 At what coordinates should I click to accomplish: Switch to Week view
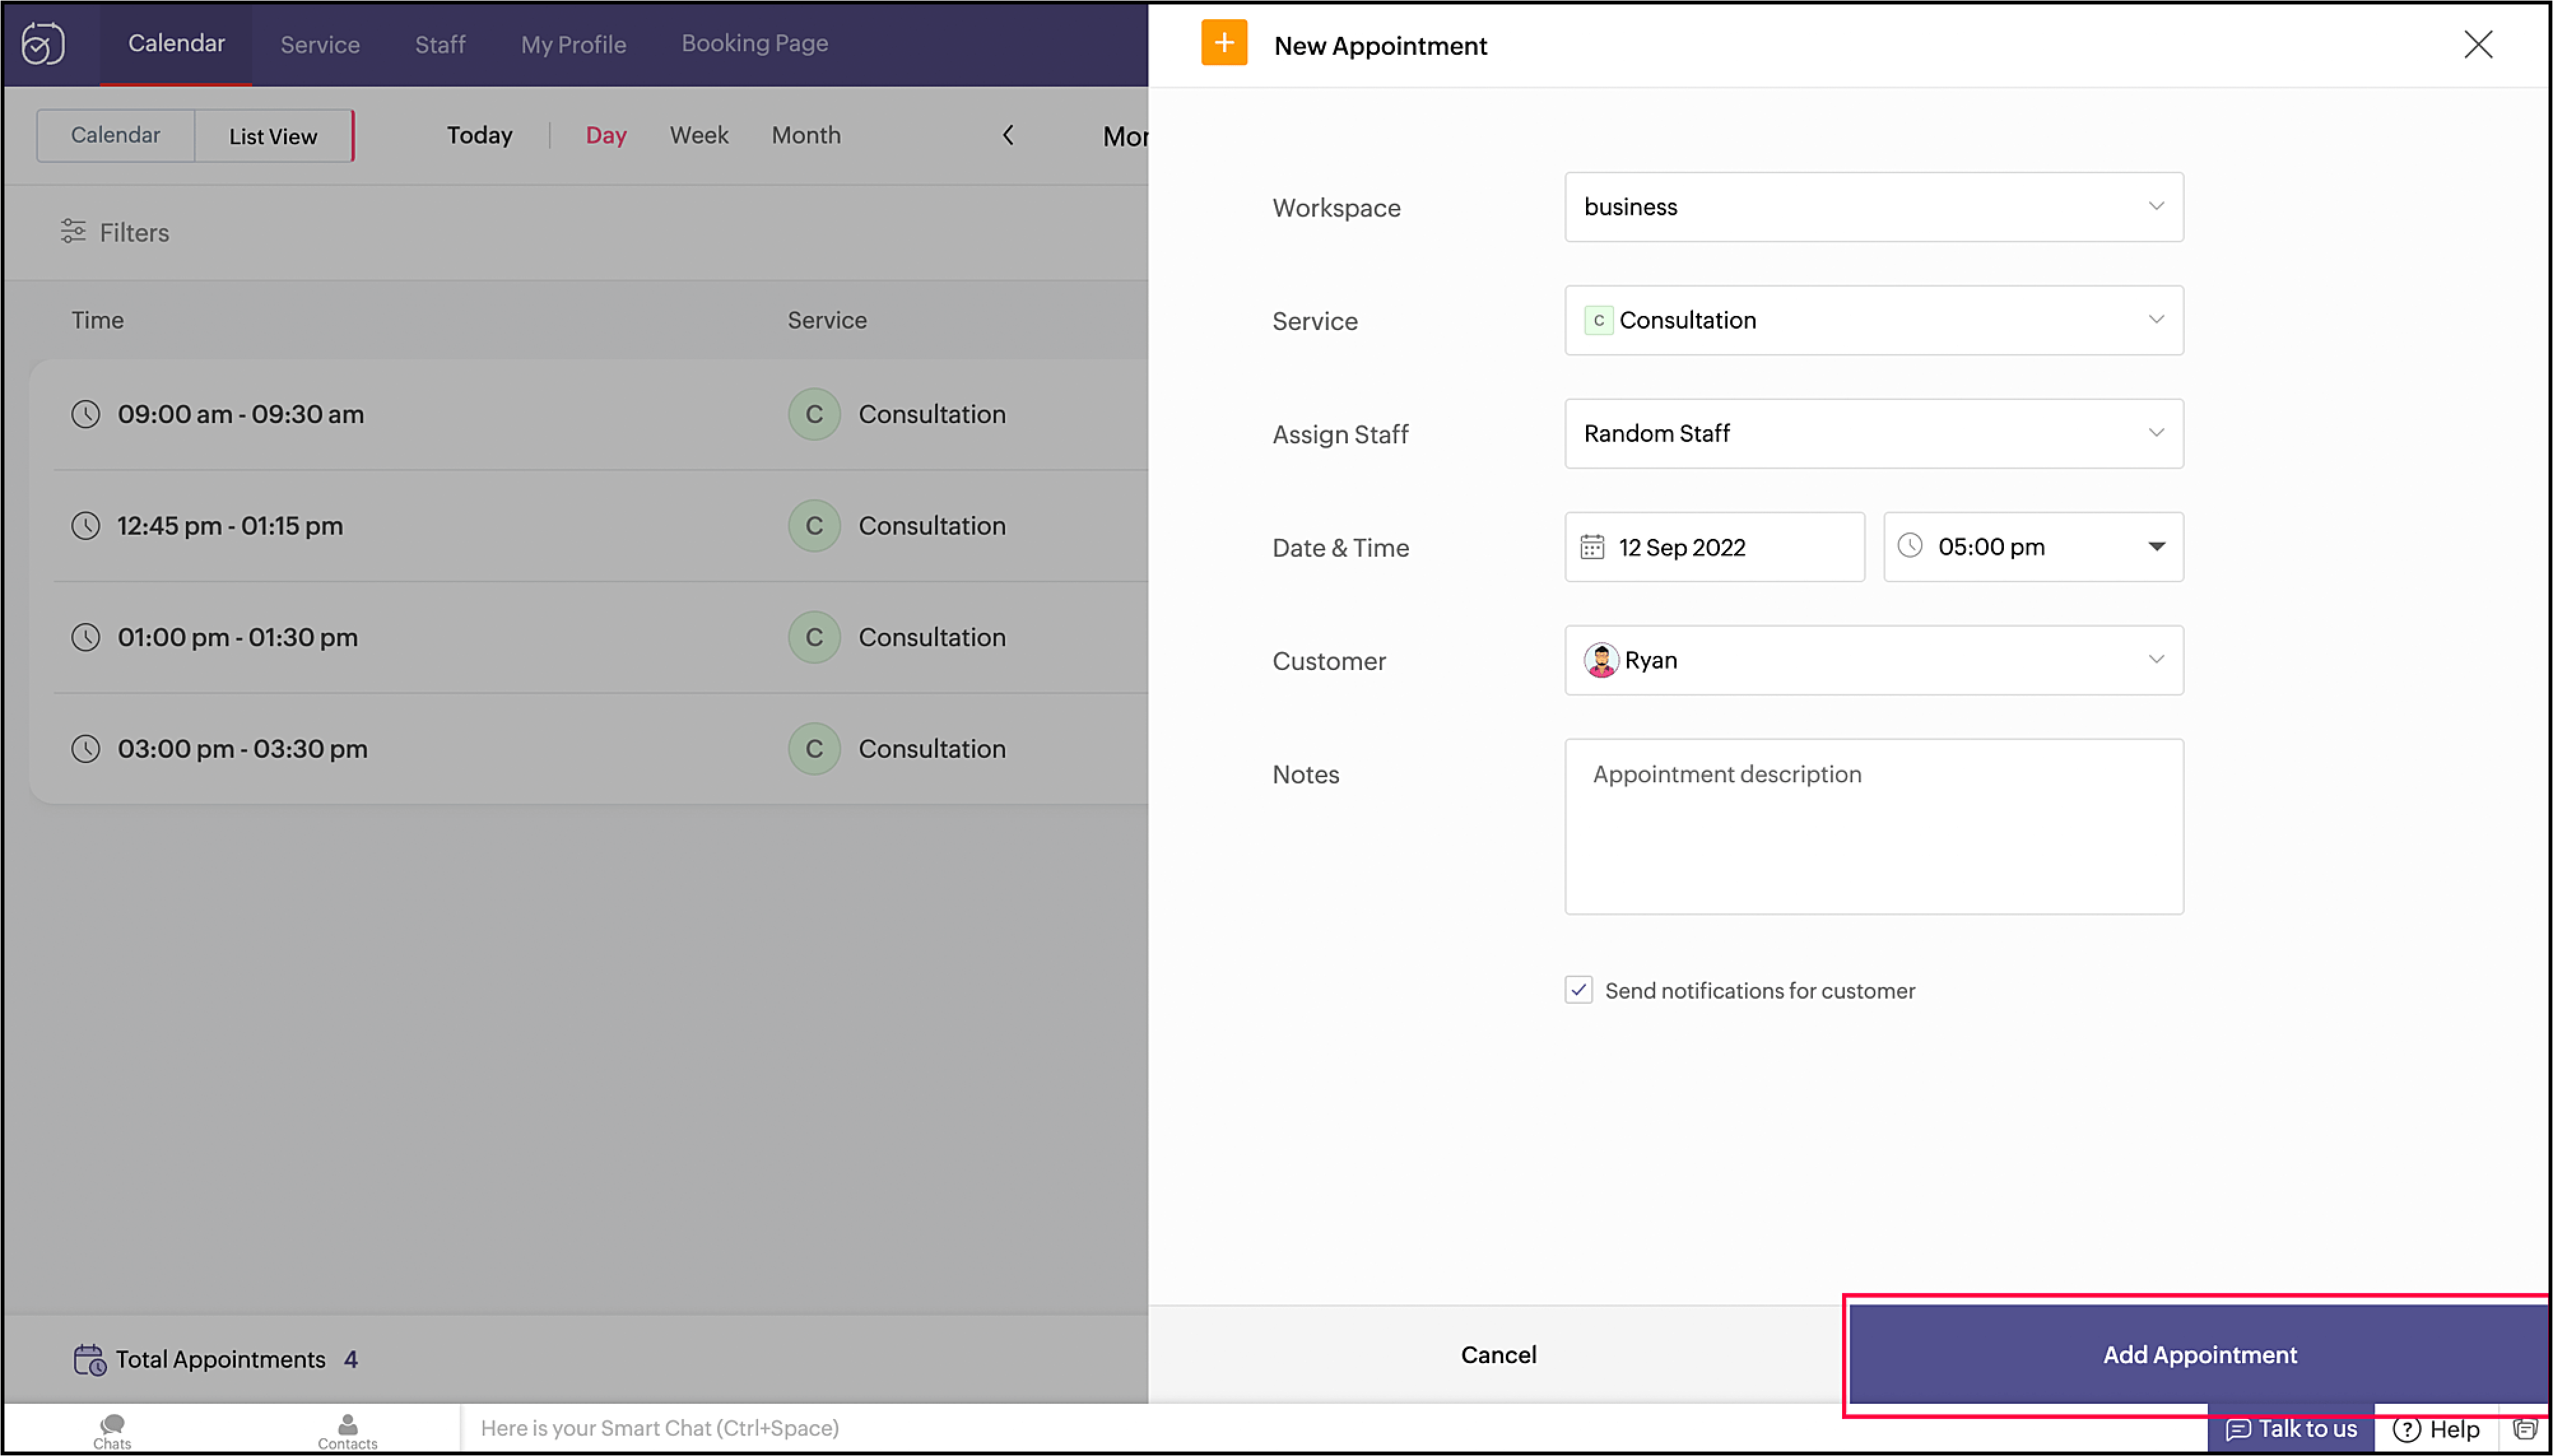[x=698, y=135]
